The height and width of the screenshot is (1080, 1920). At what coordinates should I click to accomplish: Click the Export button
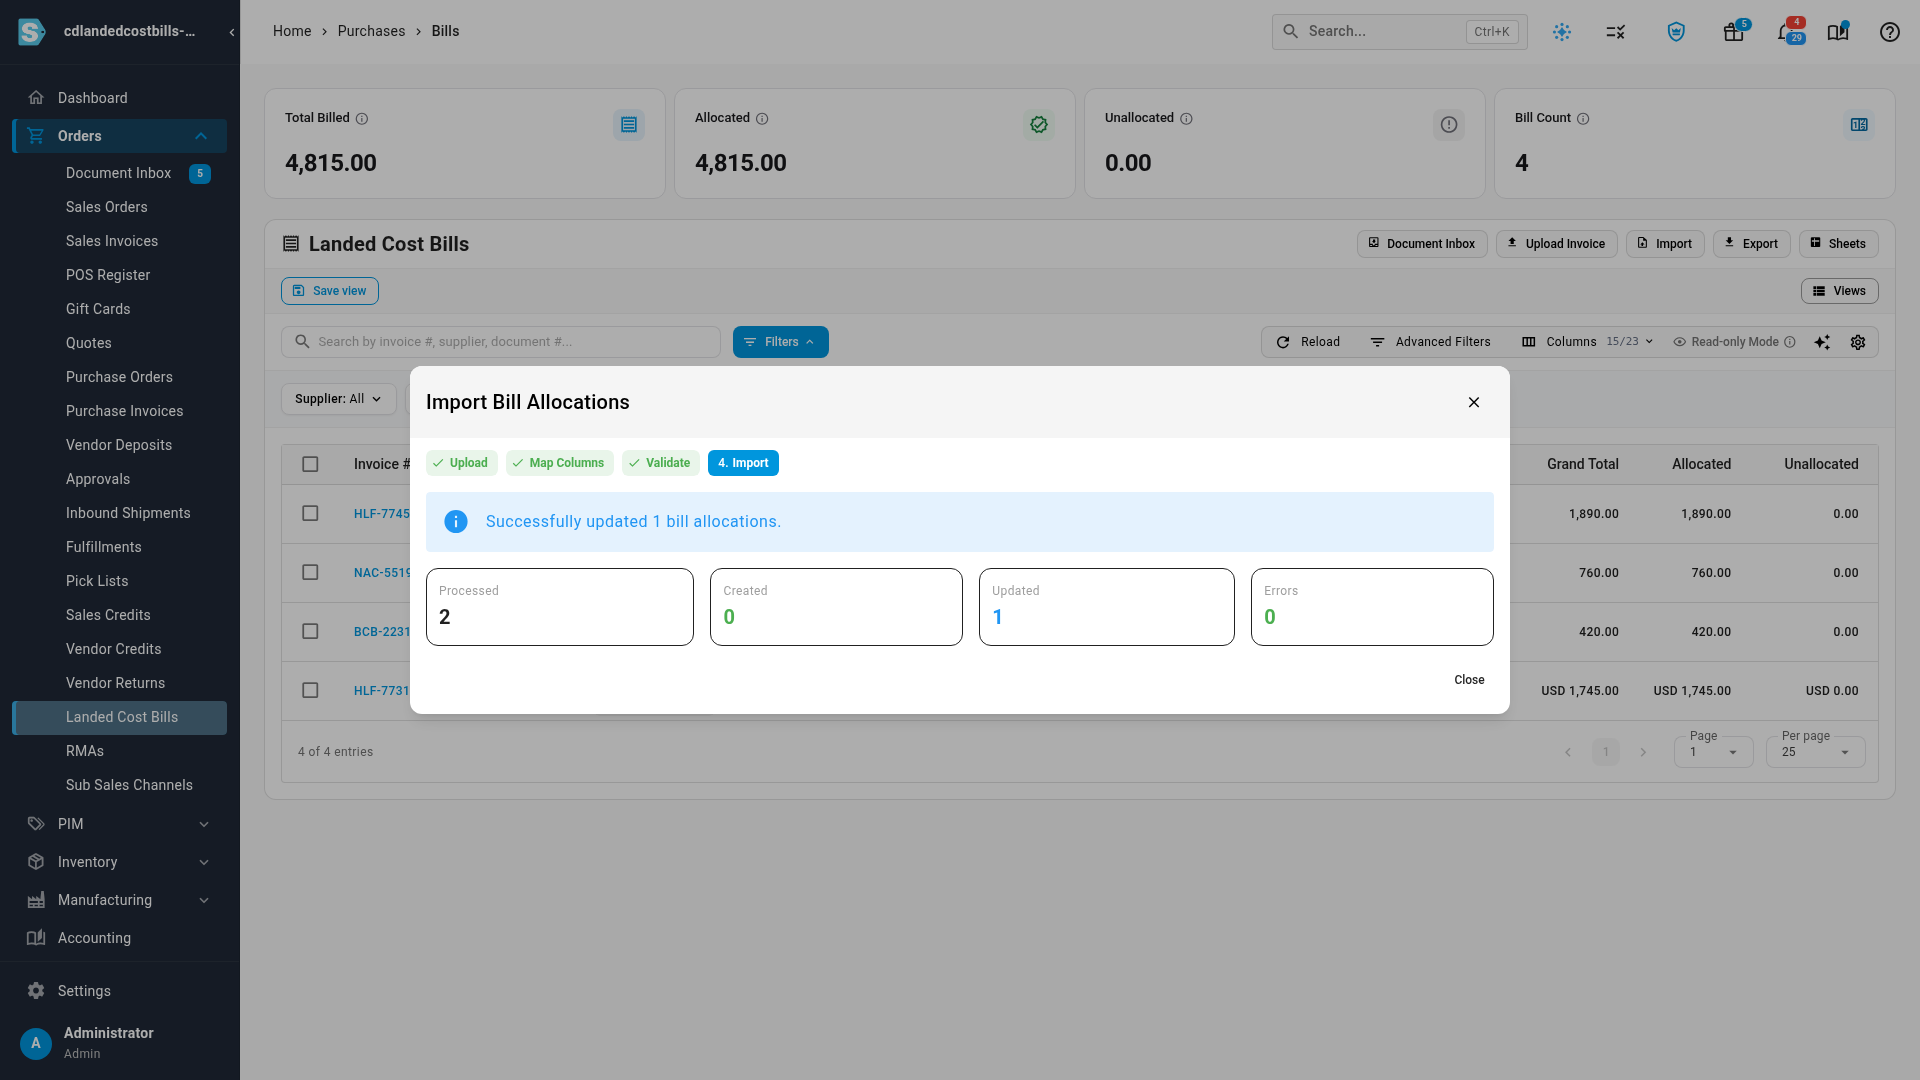point(1751,244)
